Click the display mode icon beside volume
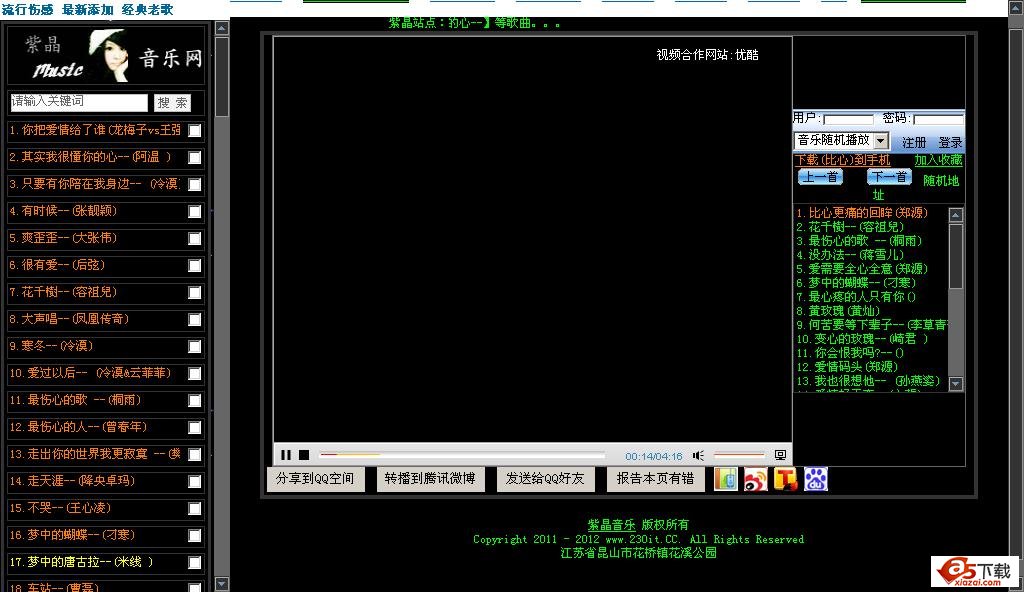 point(779,455)
